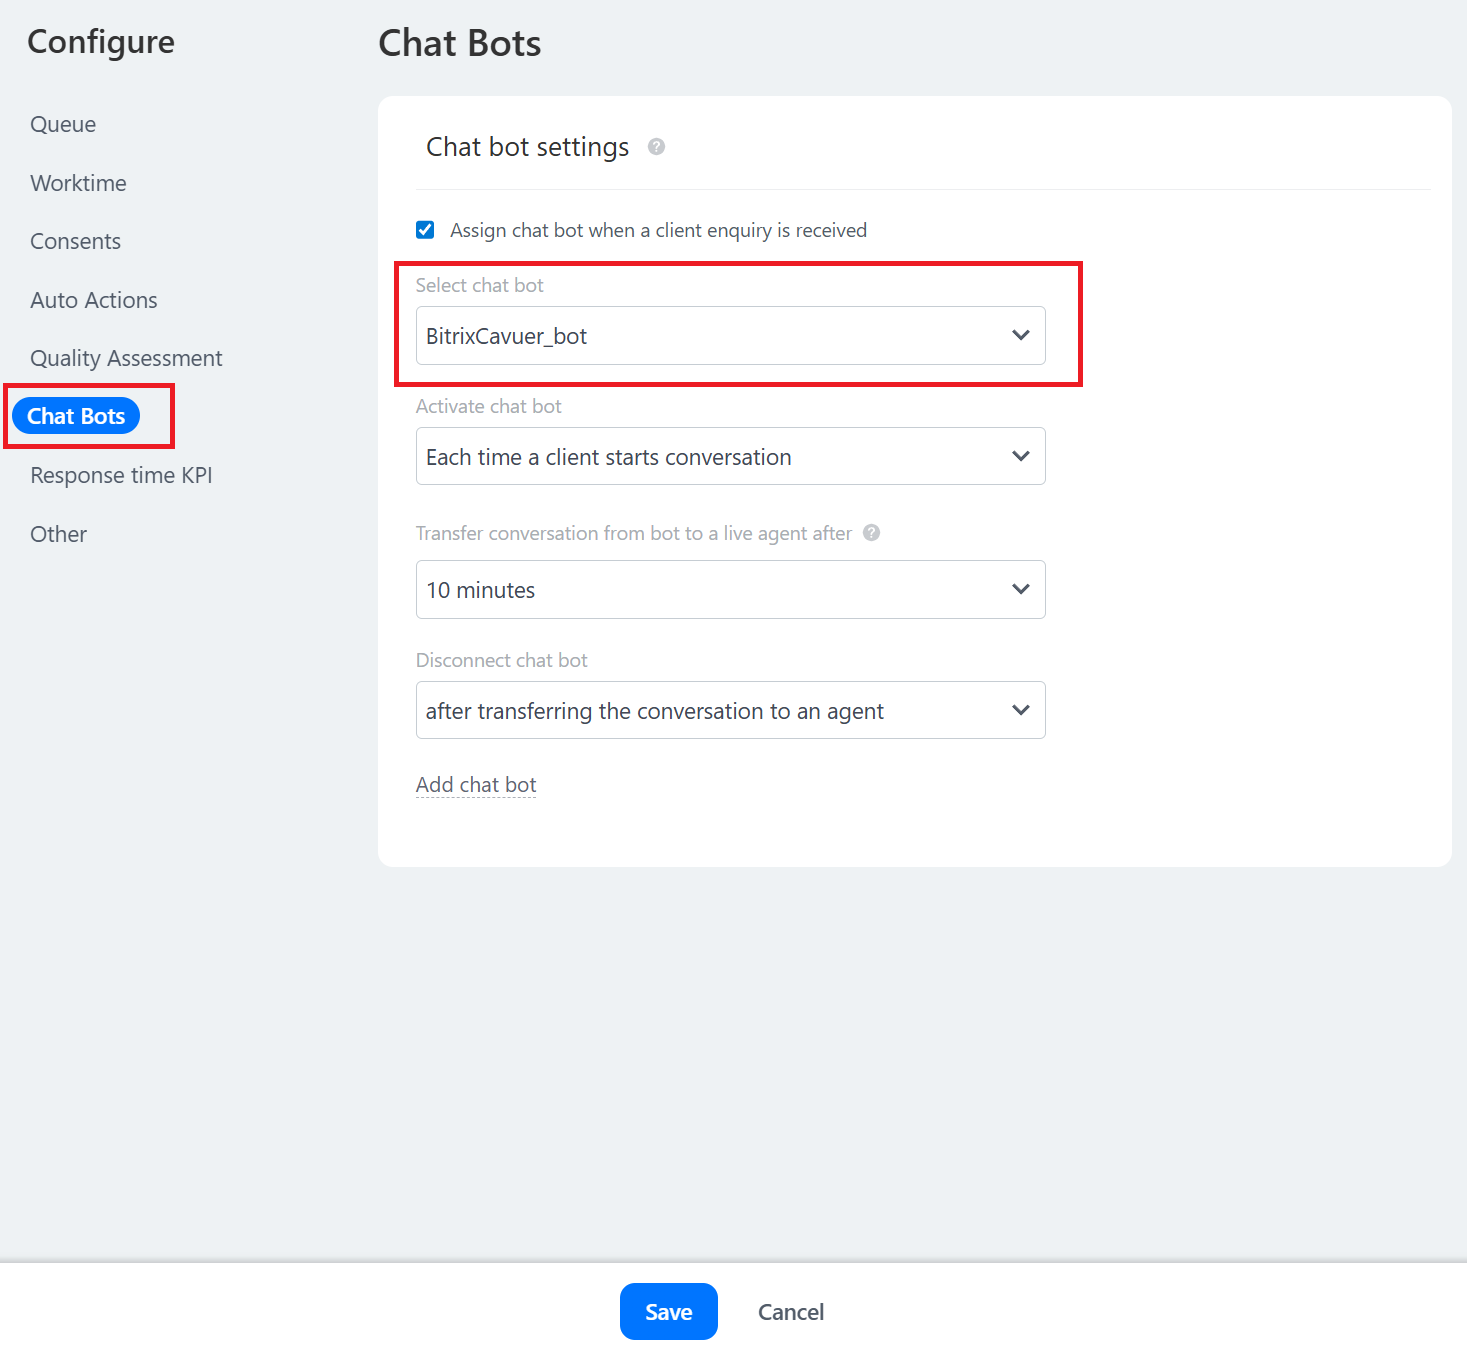Click the Chat Bots page title
The image size is (1467, 1346).
pyautogui.click(x=459, y=44)
